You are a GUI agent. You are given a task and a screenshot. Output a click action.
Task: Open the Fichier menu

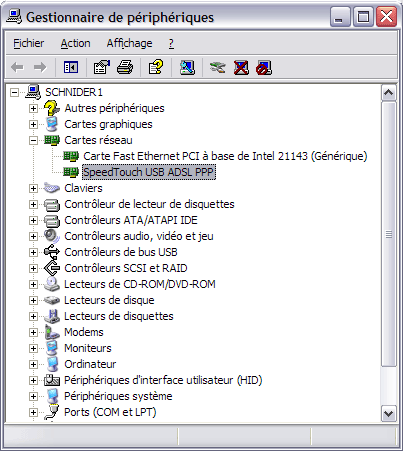click(x=29, y=43)
